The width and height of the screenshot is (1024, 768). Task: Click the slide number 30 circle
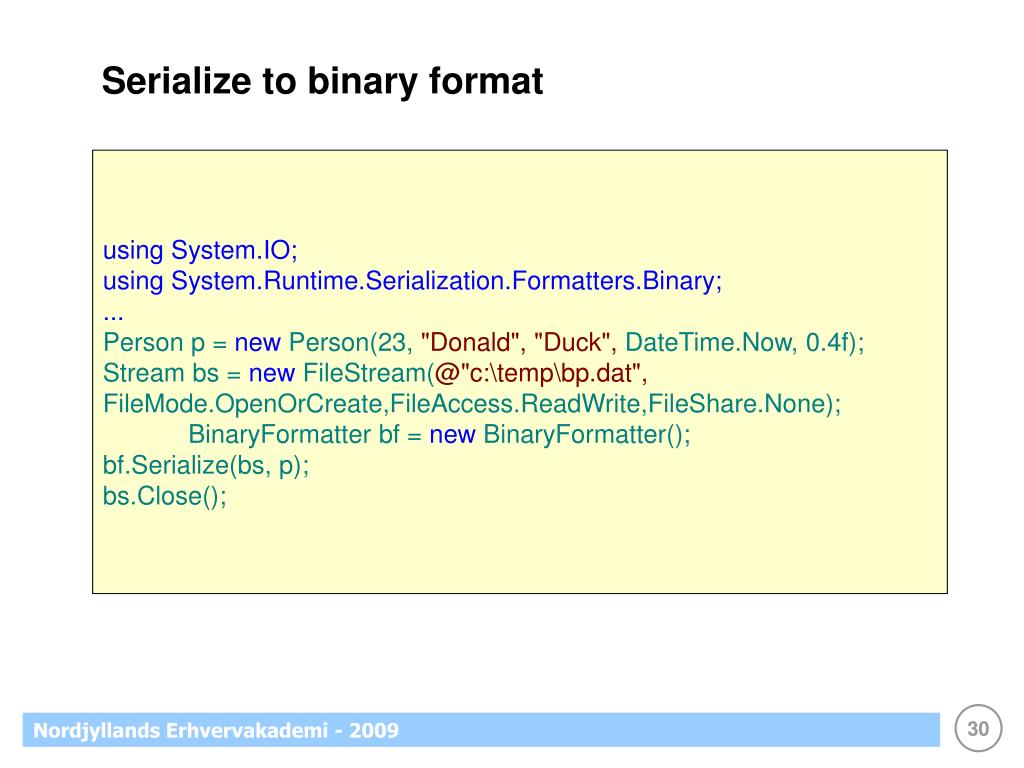click(x=978, y=729)
